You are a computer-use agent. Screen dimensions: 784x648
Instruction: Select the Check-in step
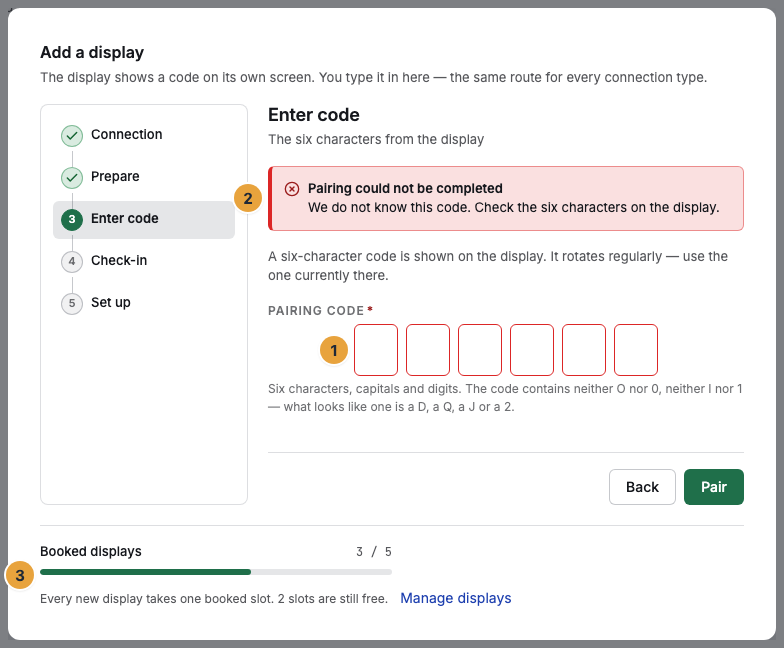144,261
